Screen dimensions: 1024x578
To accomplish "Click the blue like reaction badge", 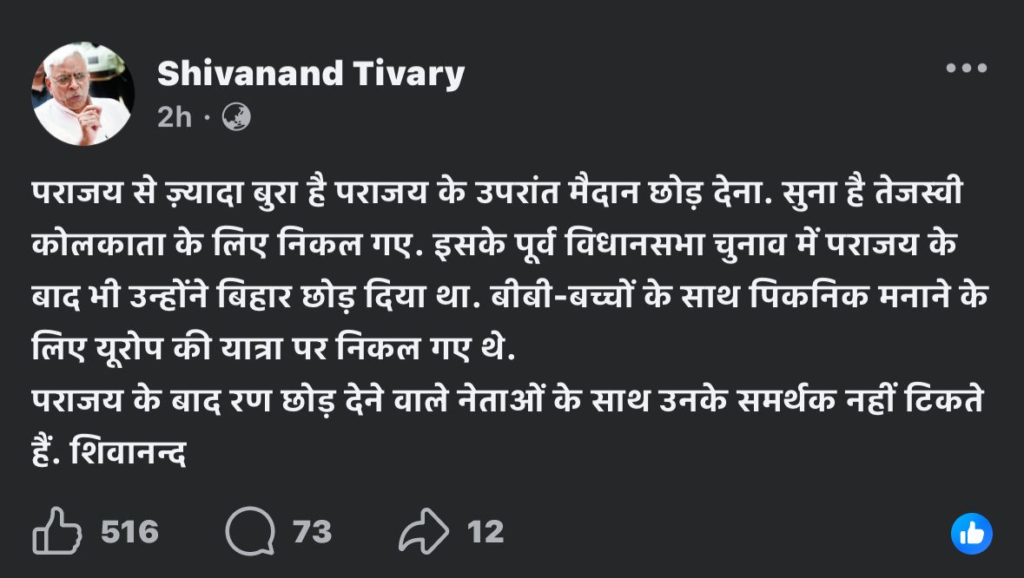I will point(970,533).
